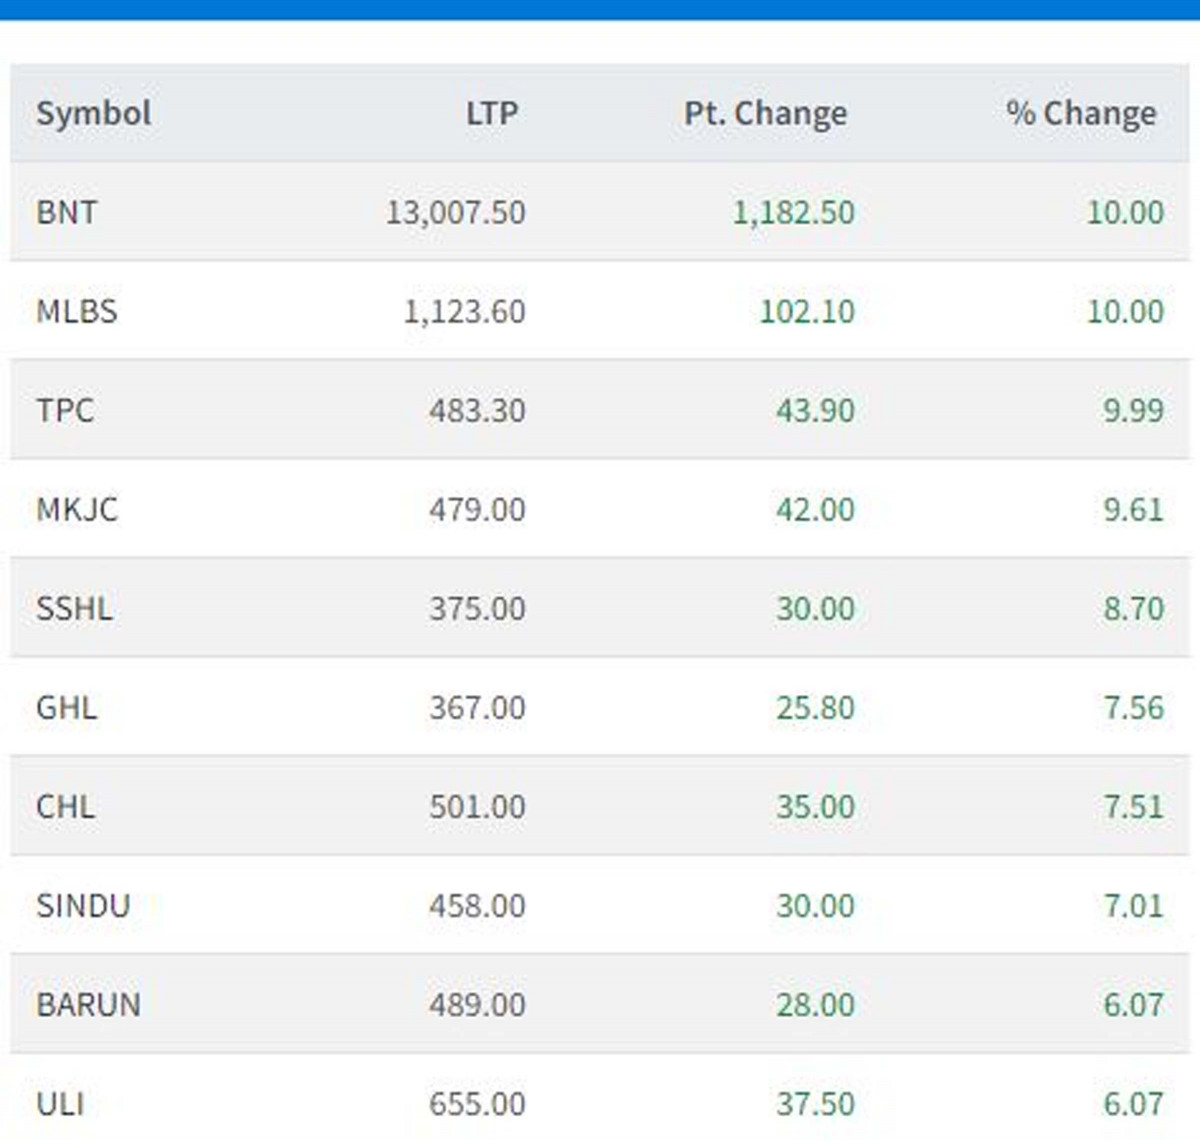Image resolution: width=1200 pixels, height=1143 pixels.
Task: Click MKJC's LTP value 479.00
Action: (477, 509)
